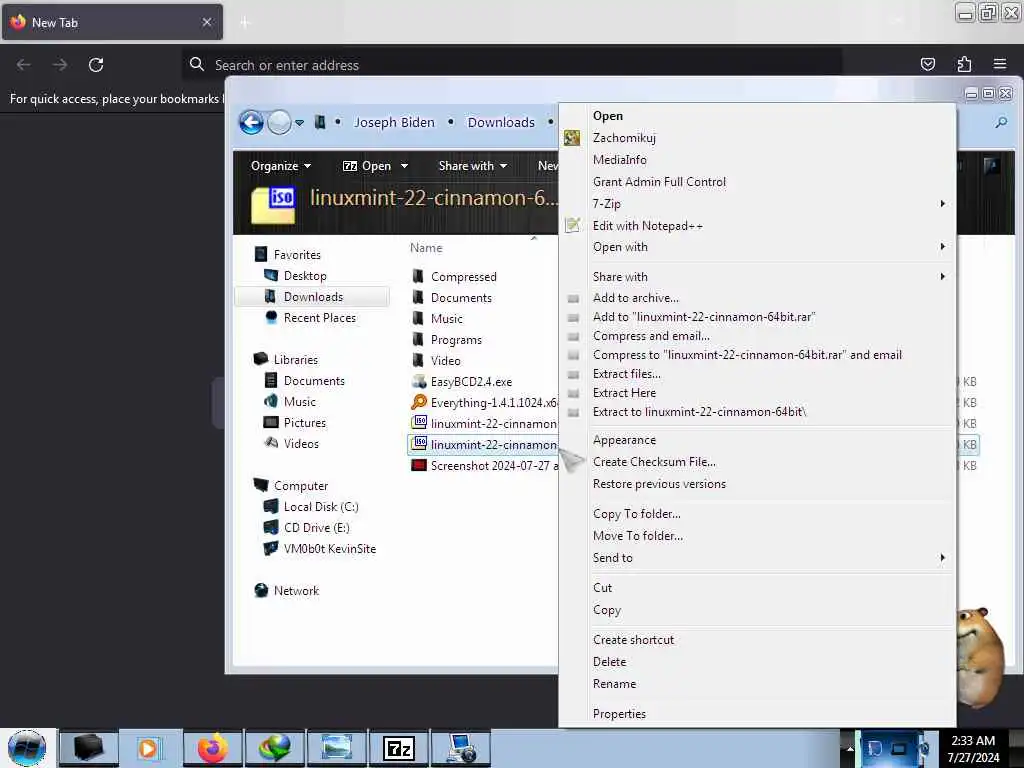1024x768 pixels.
Task: Reload page with Firefox refresh icon
Action: (x=96, y=65)
